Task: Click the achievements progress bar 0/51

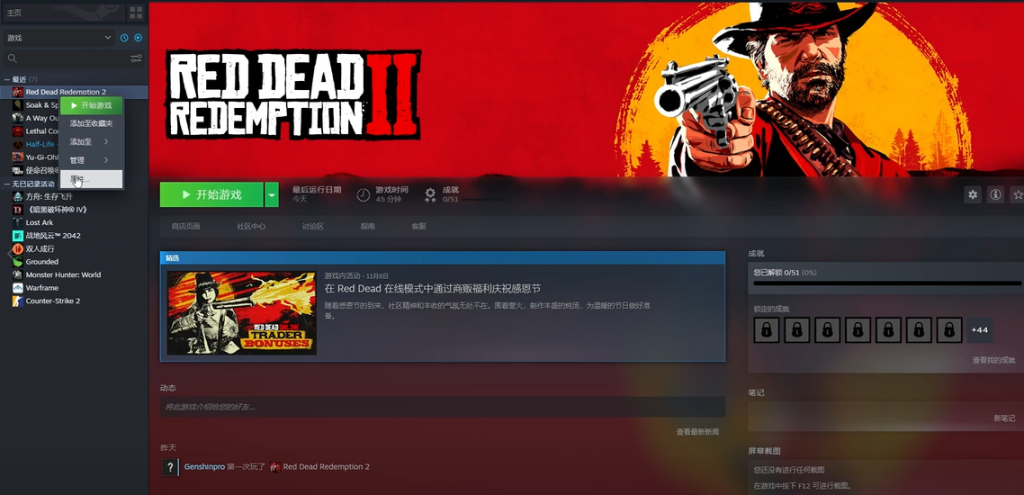Action: pos(887,283)
